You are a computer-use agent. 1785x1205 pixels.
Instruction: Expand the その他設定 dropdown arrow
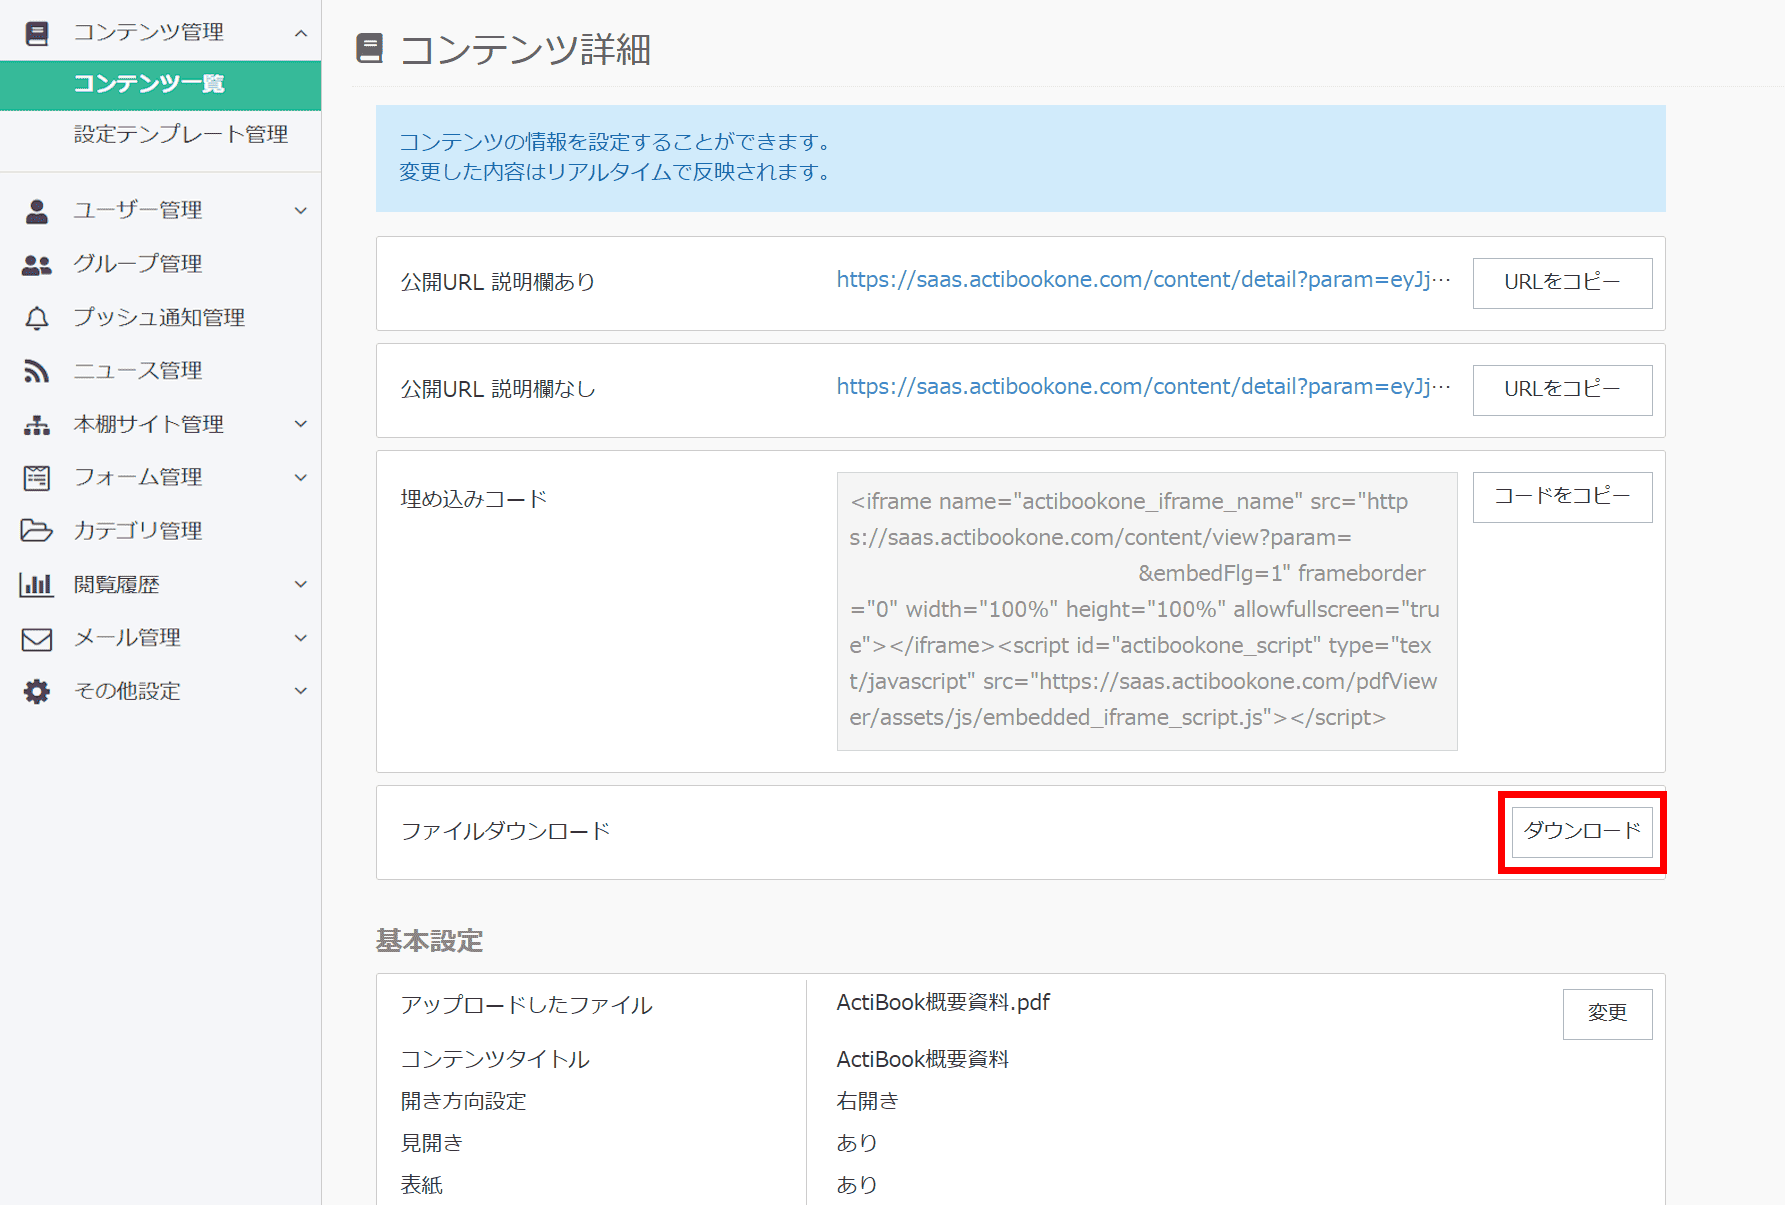301,691
